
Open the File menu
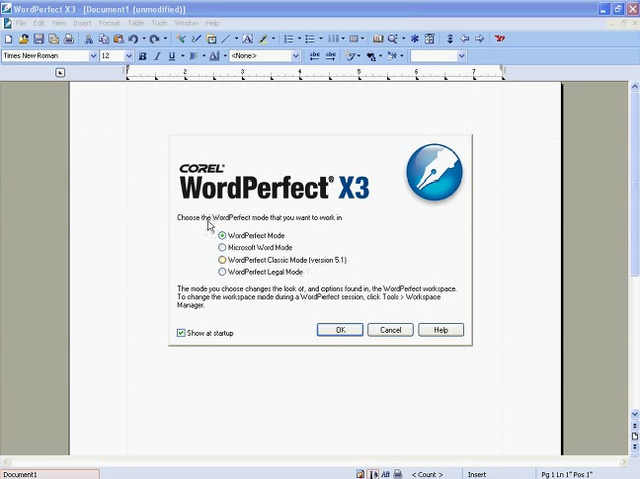pos(21,23)
